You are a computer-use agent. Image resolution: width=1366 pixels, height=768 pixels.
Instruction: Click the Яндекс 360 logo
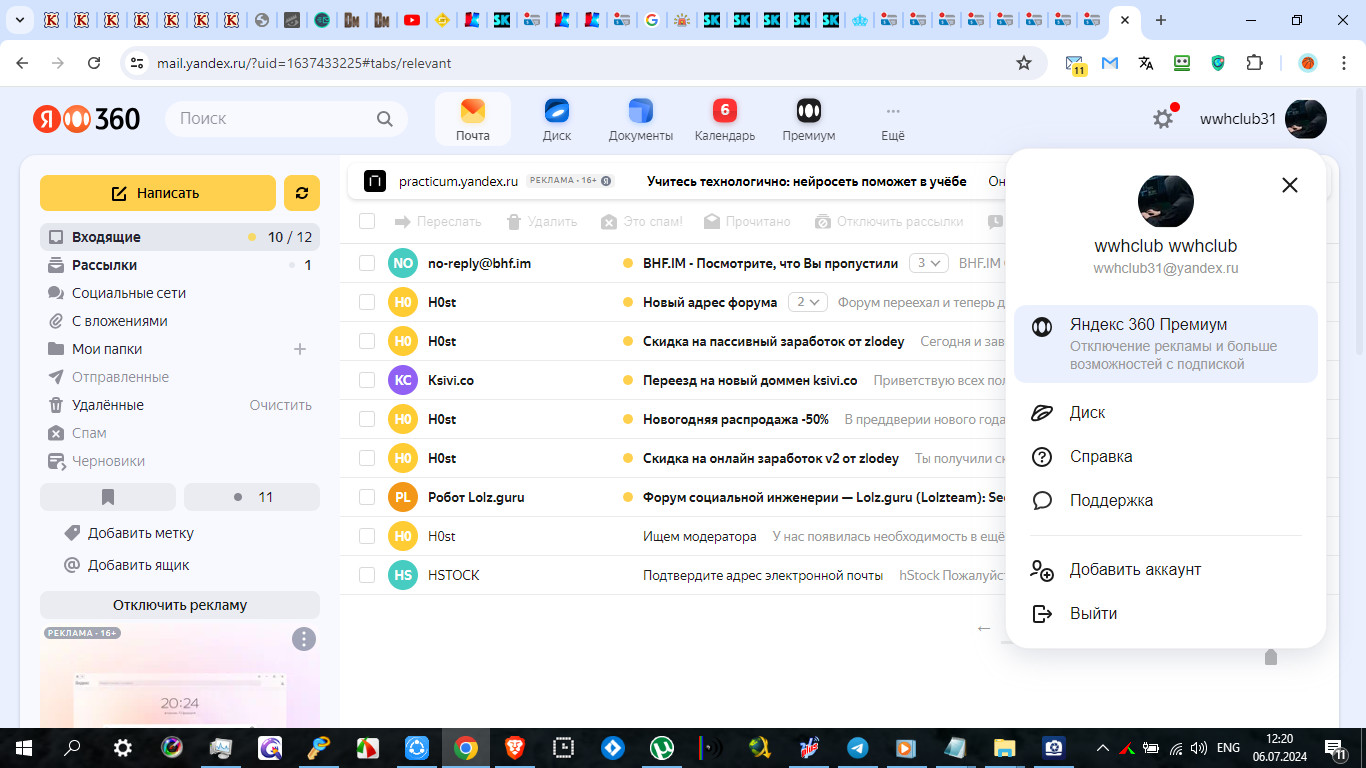[87, 119]
